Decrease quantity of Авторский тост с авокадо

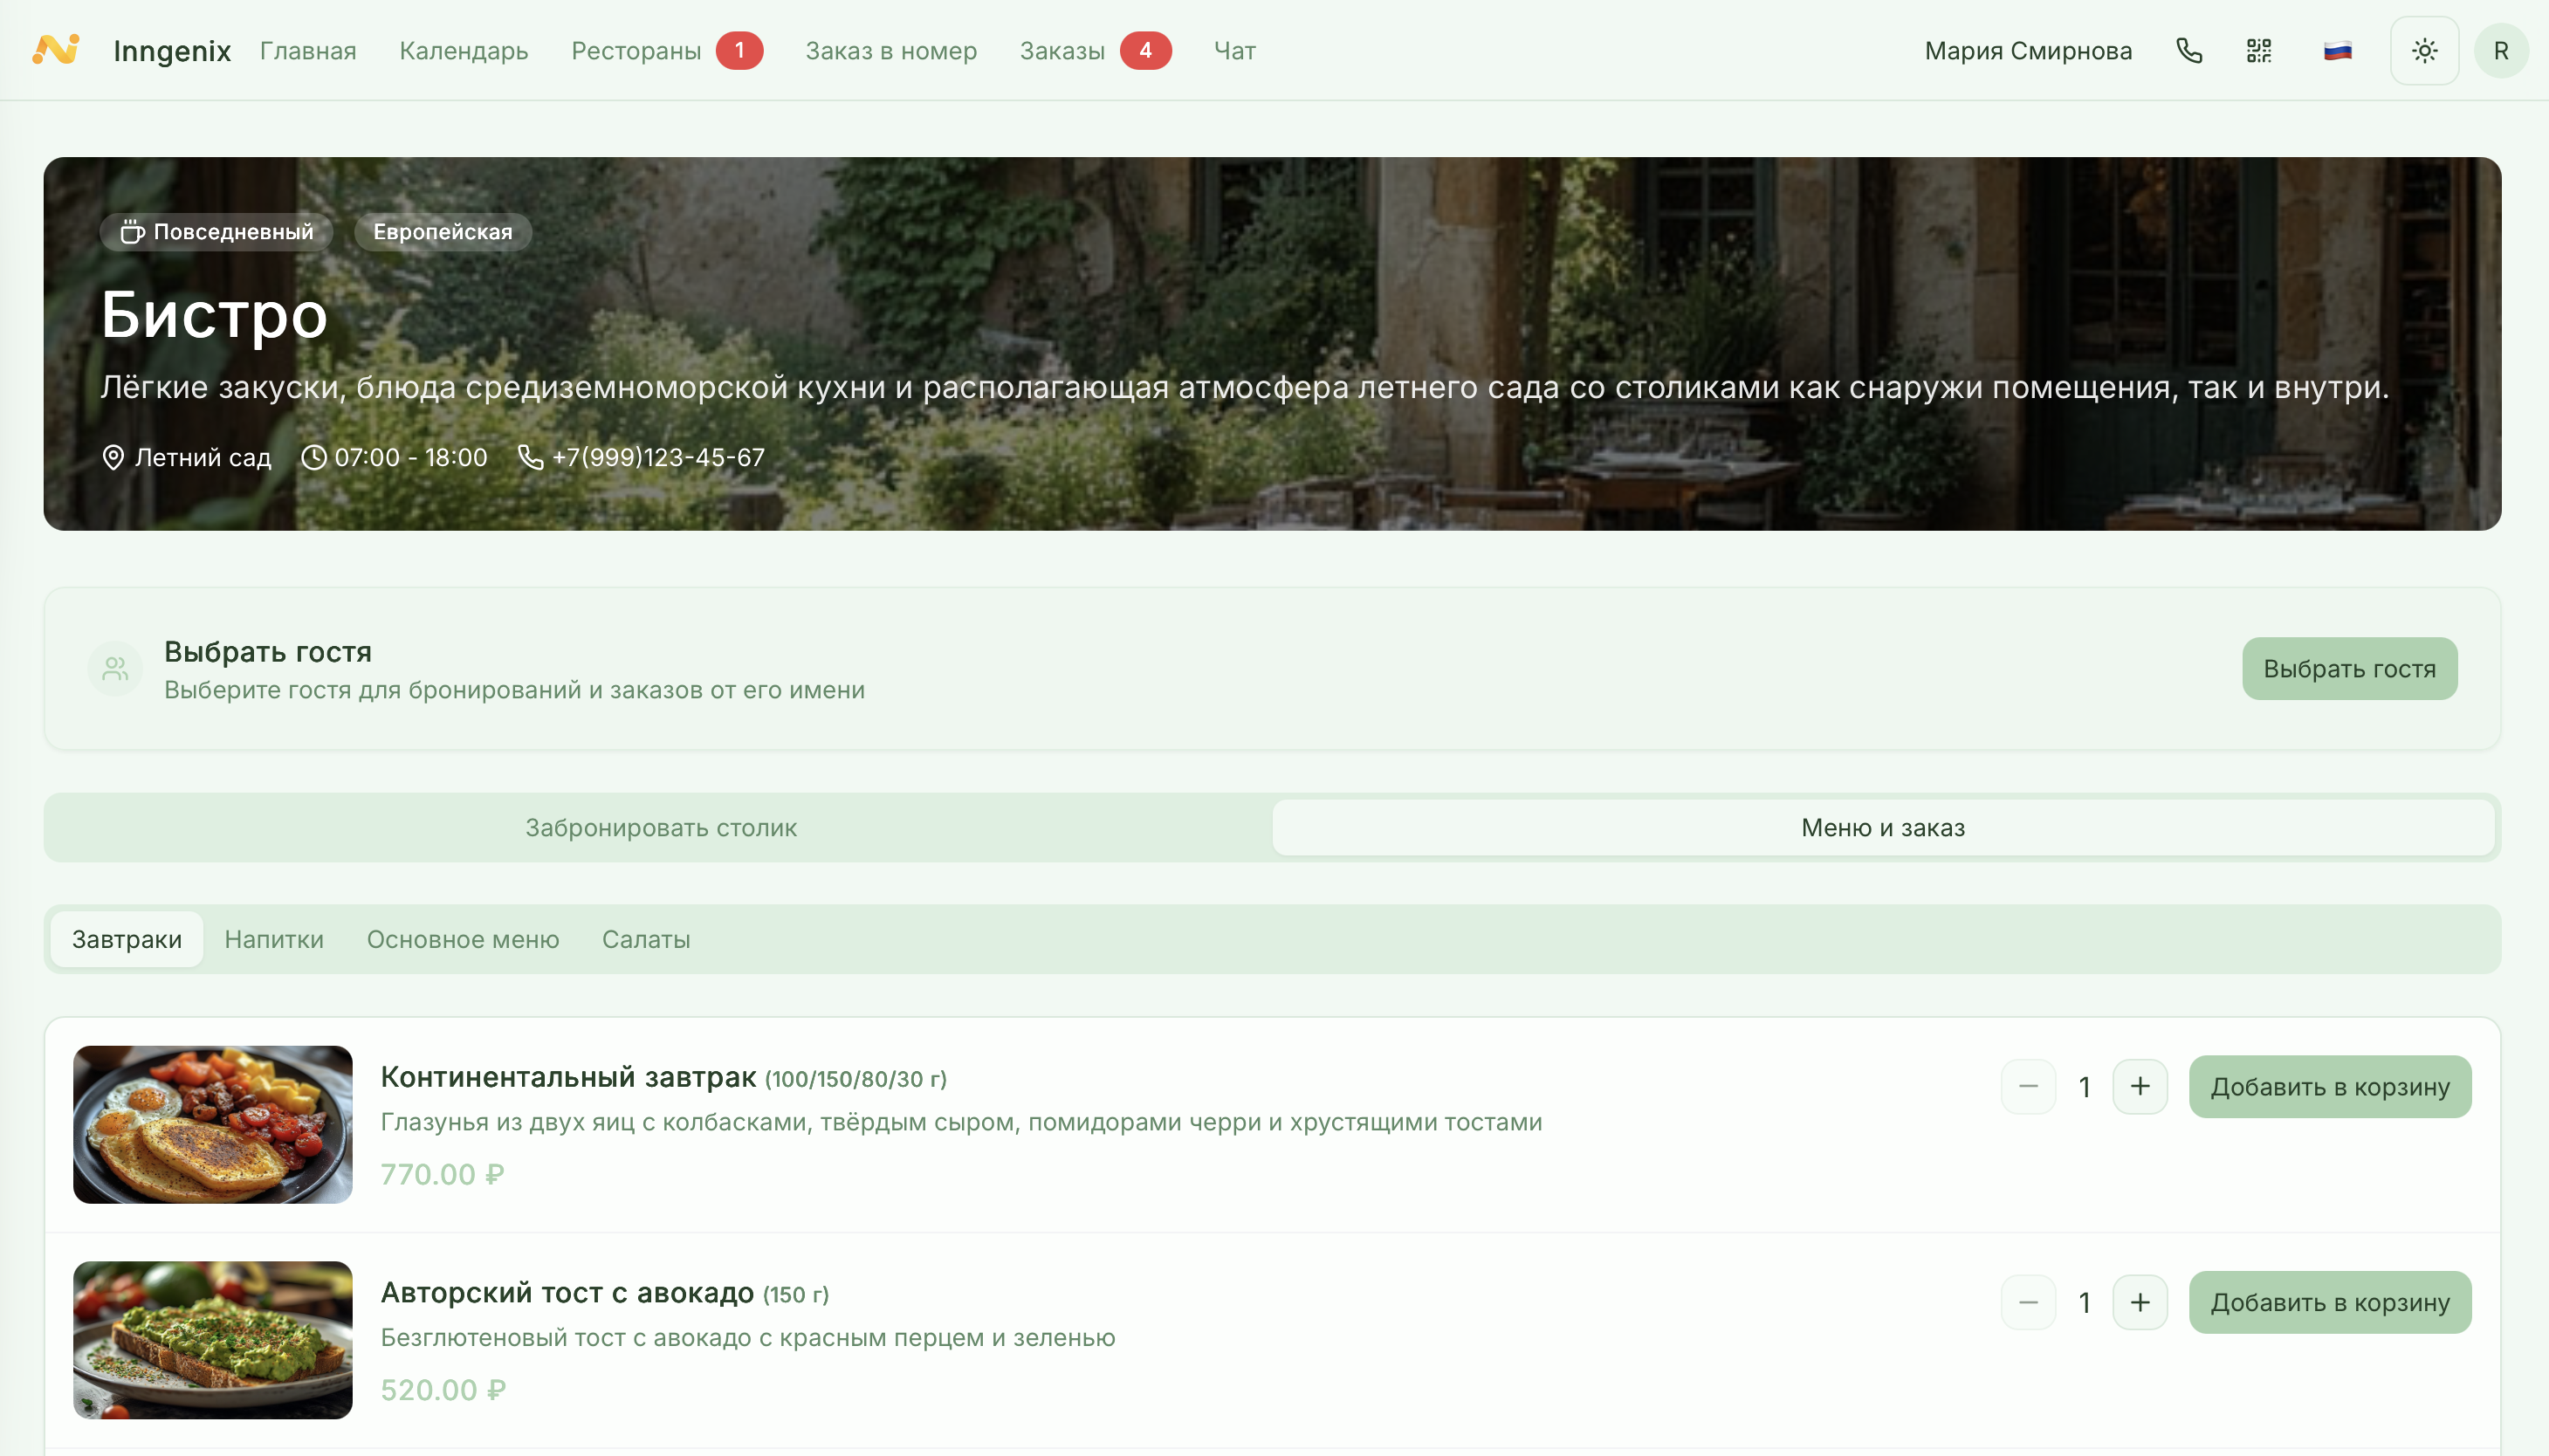[2028, 1302]
